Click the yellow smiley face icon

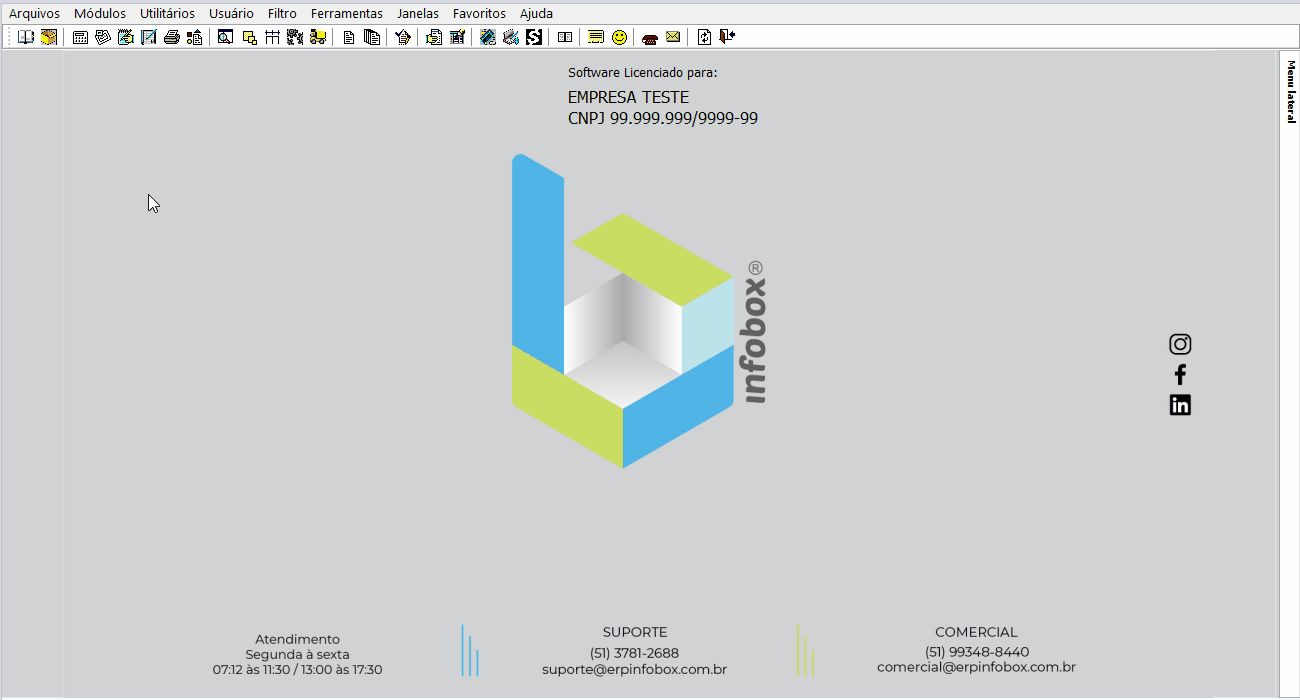click(620, 37)
